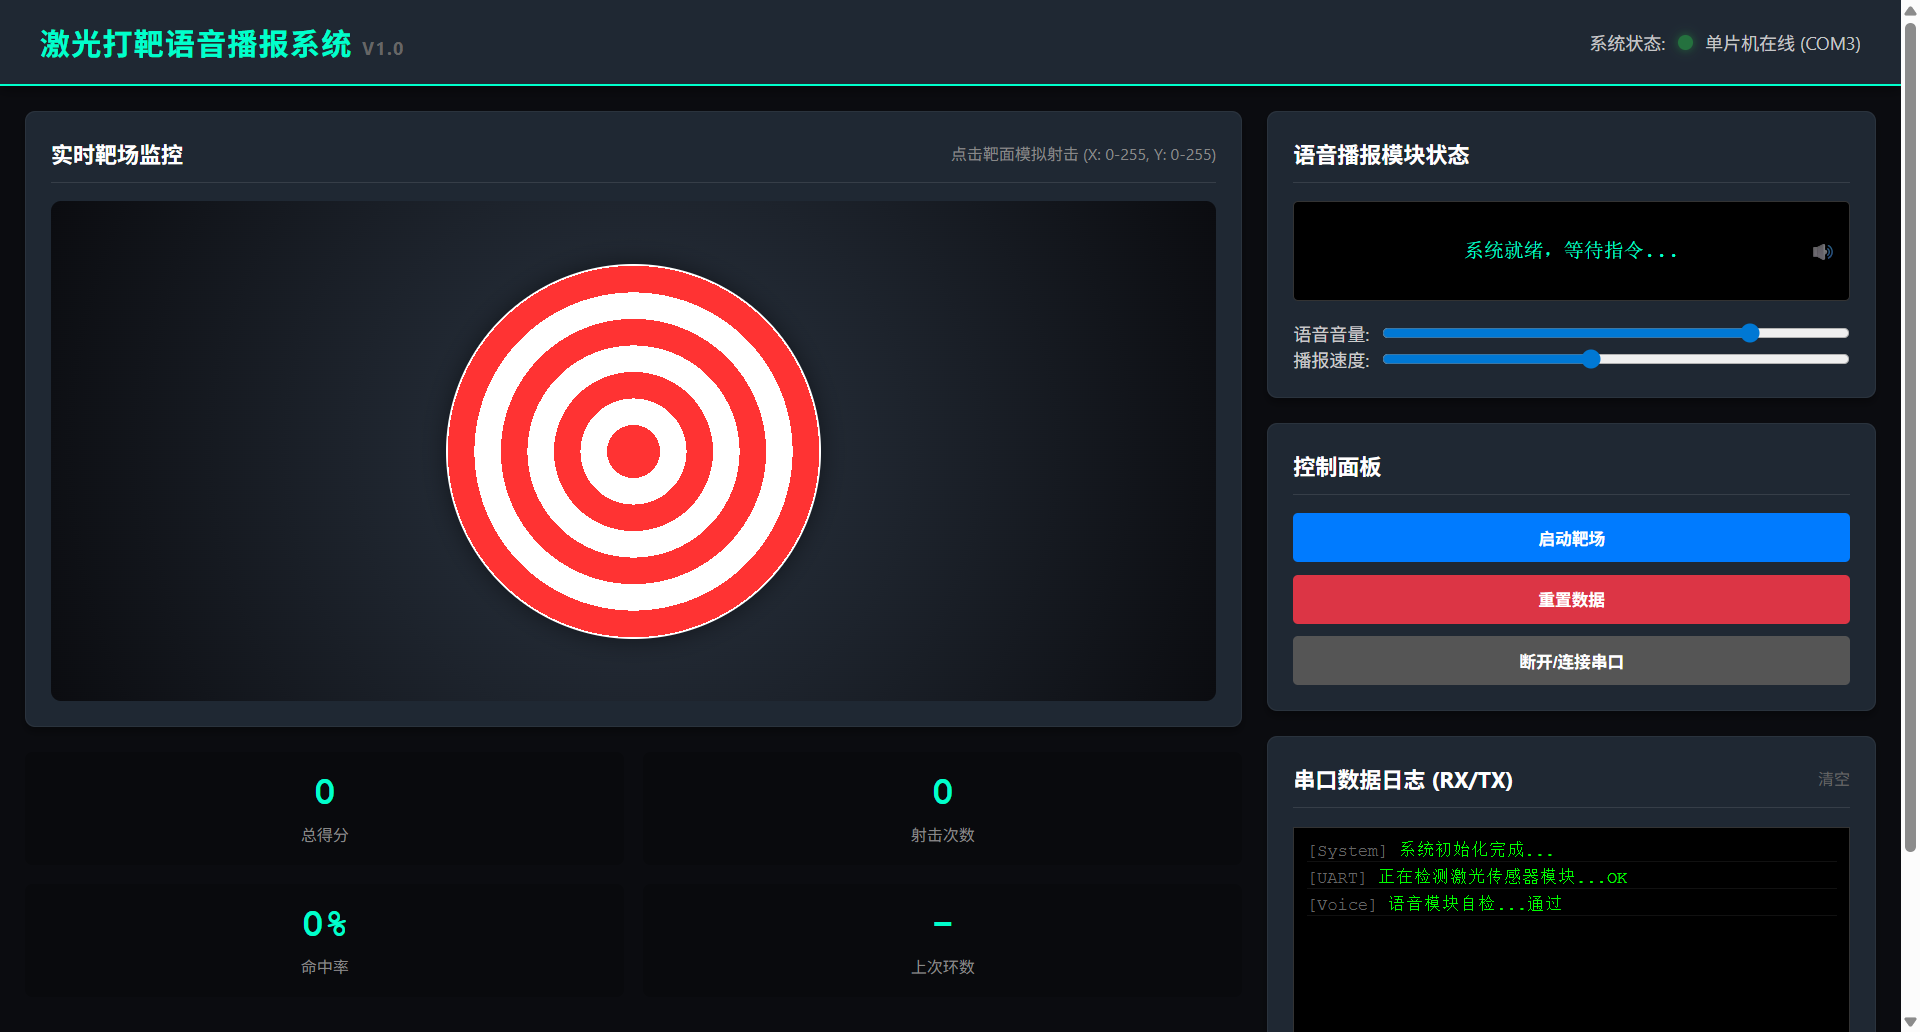Click the 播报速度 speed slider handle
Screen dimensions: 1920x1032
coord(1591,359)
